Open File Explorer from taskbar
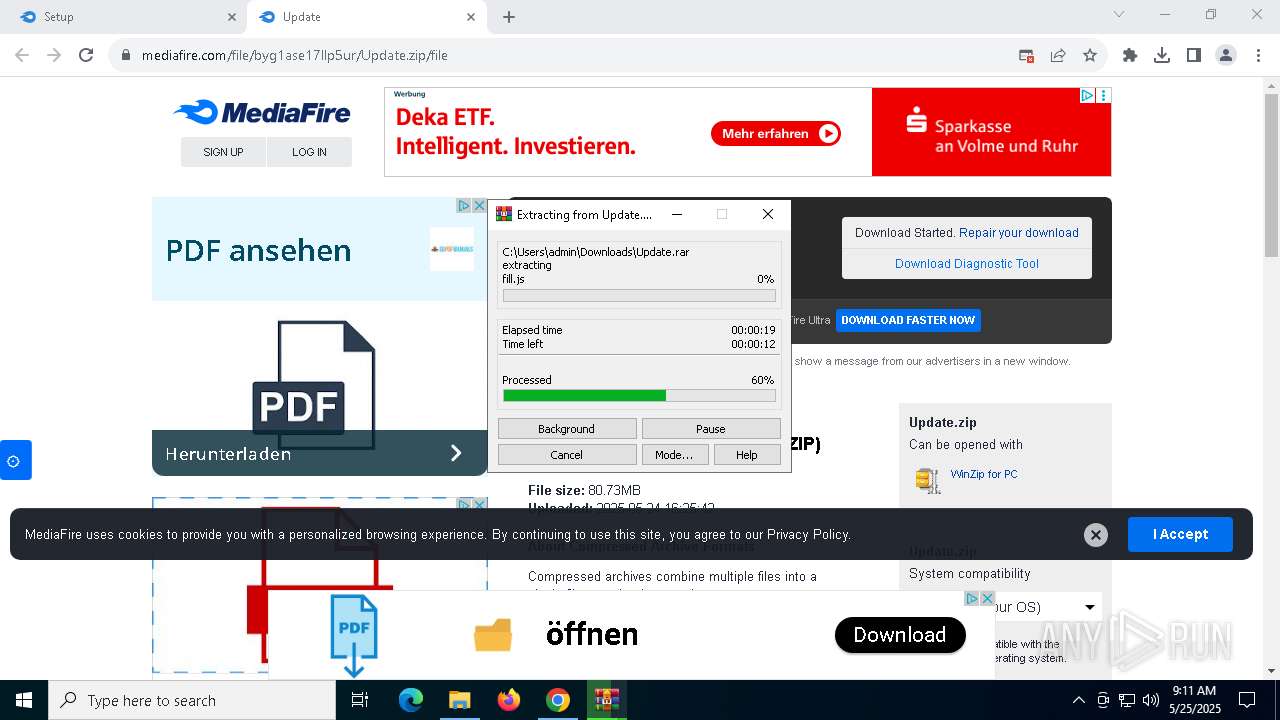 [x=460, y=700]
